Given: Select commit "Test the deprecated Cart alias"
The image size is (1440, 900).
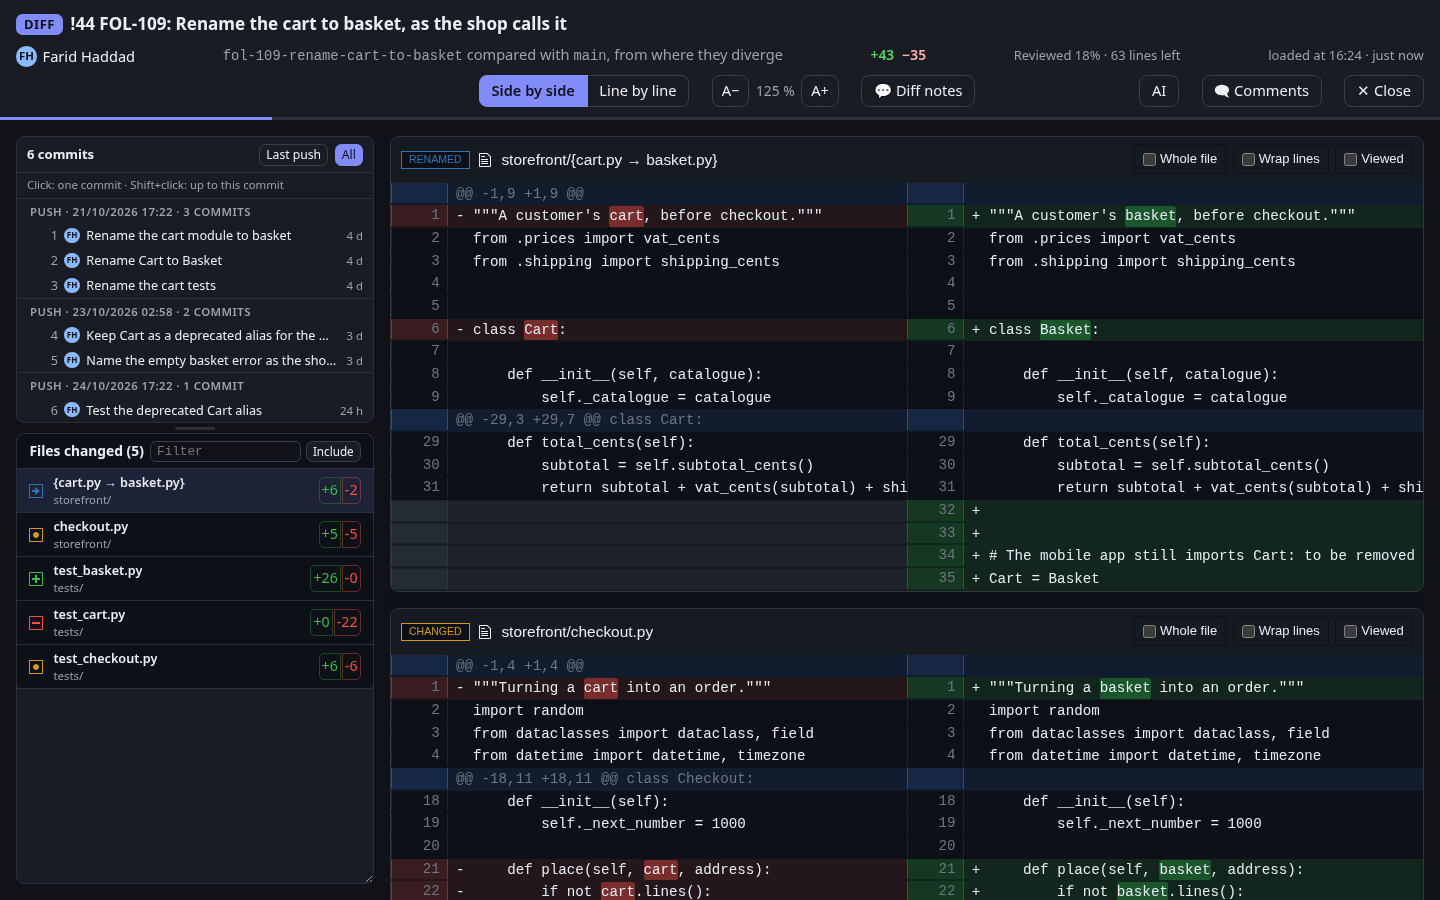Looking at the screenshot, I should coord(195,411).
